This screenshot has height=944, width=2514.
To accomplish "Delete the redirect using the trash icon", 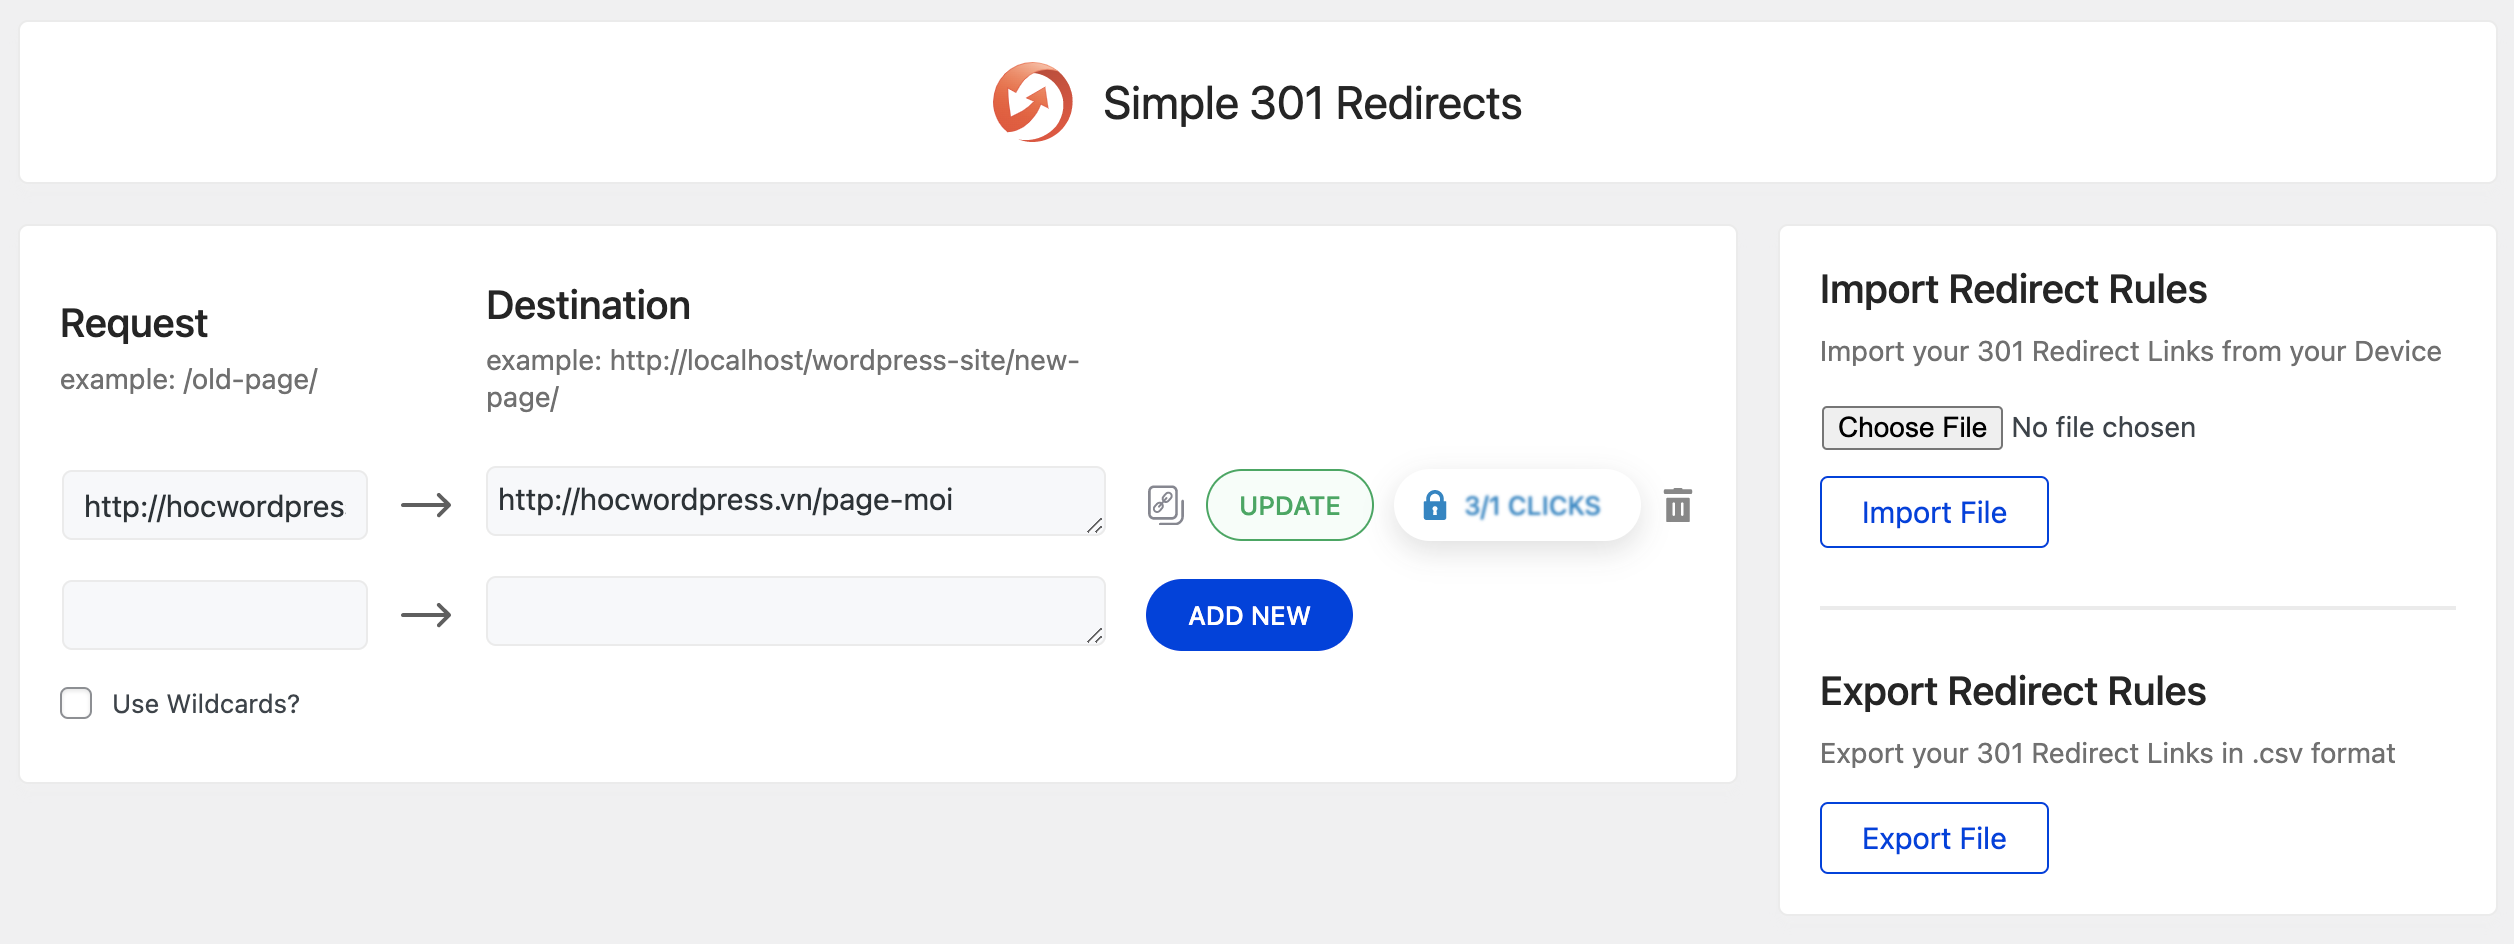I will (x=1678, y=505).
